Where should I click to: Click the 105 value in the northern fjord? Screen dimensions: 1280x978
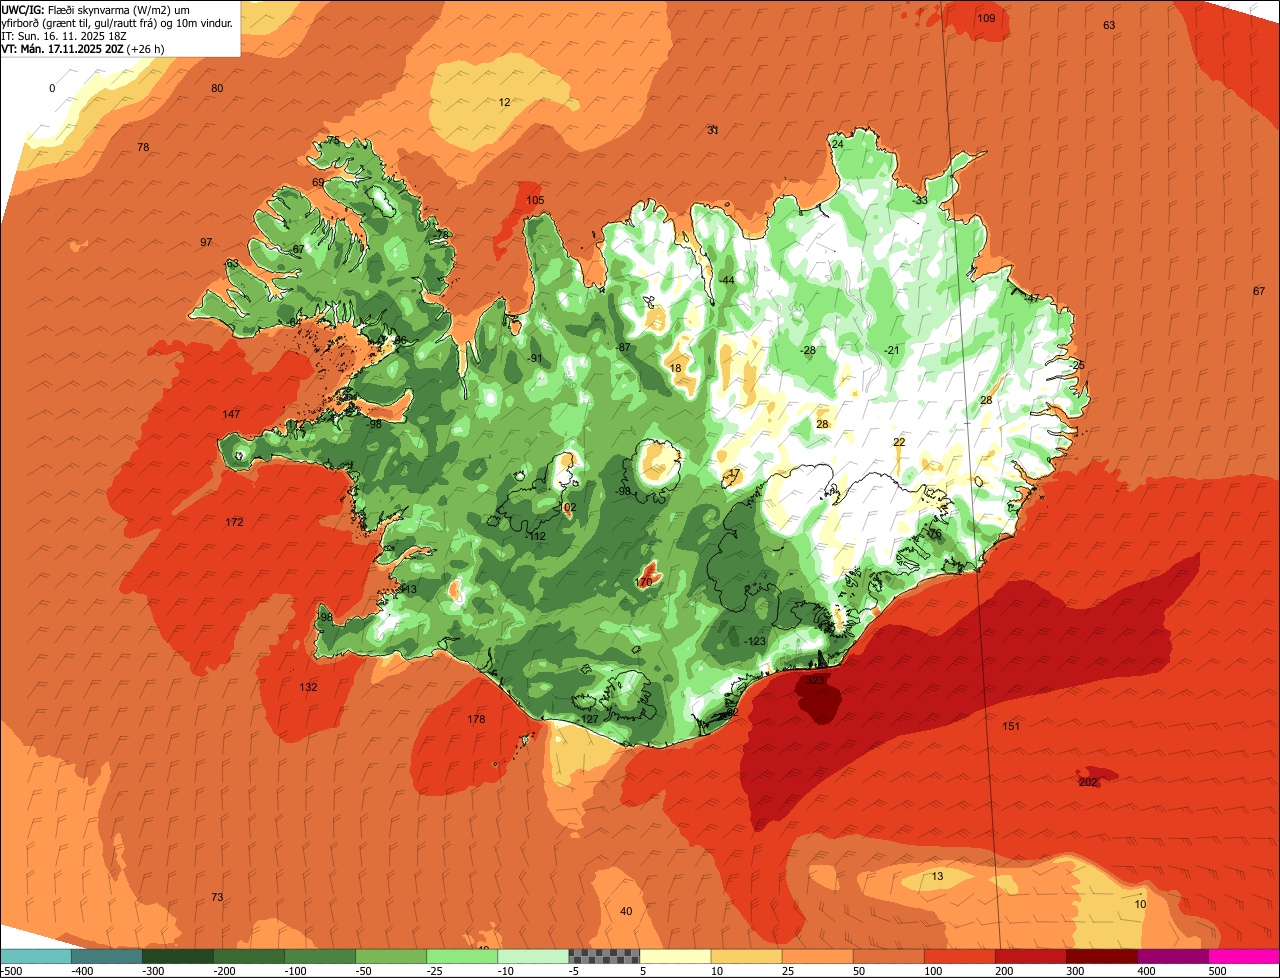coord(535,200)
